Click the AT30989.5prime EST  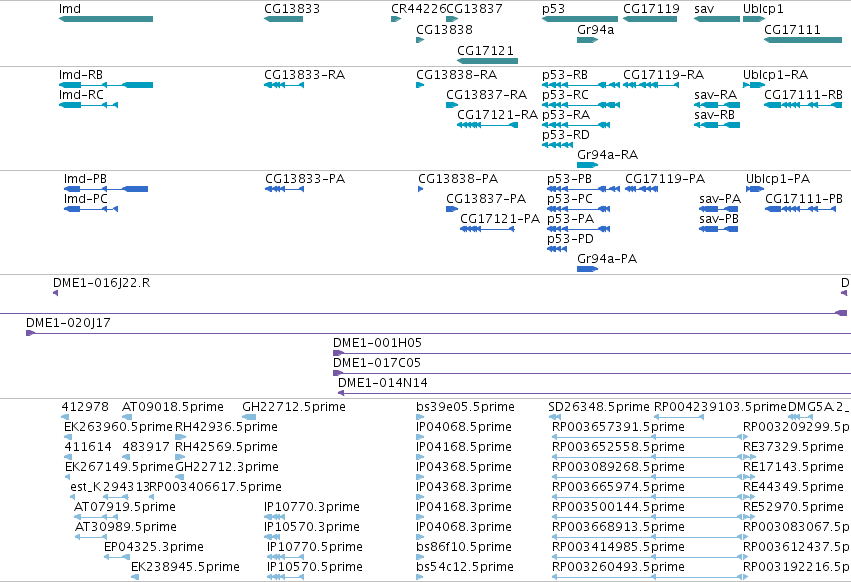tap(91, 537)
